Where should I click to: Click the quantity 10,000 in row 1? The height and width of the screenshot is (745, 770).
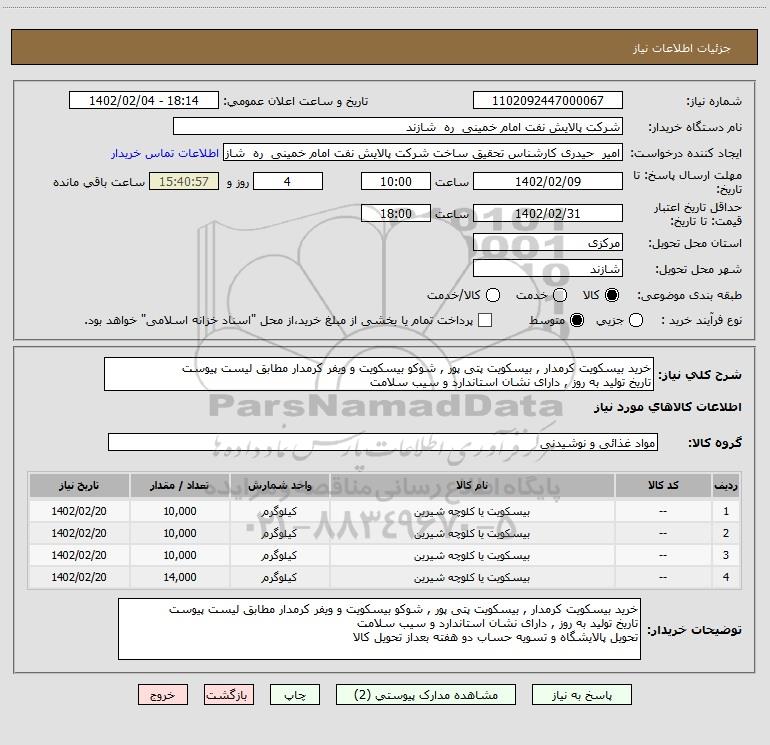click(x=180, y=511)
